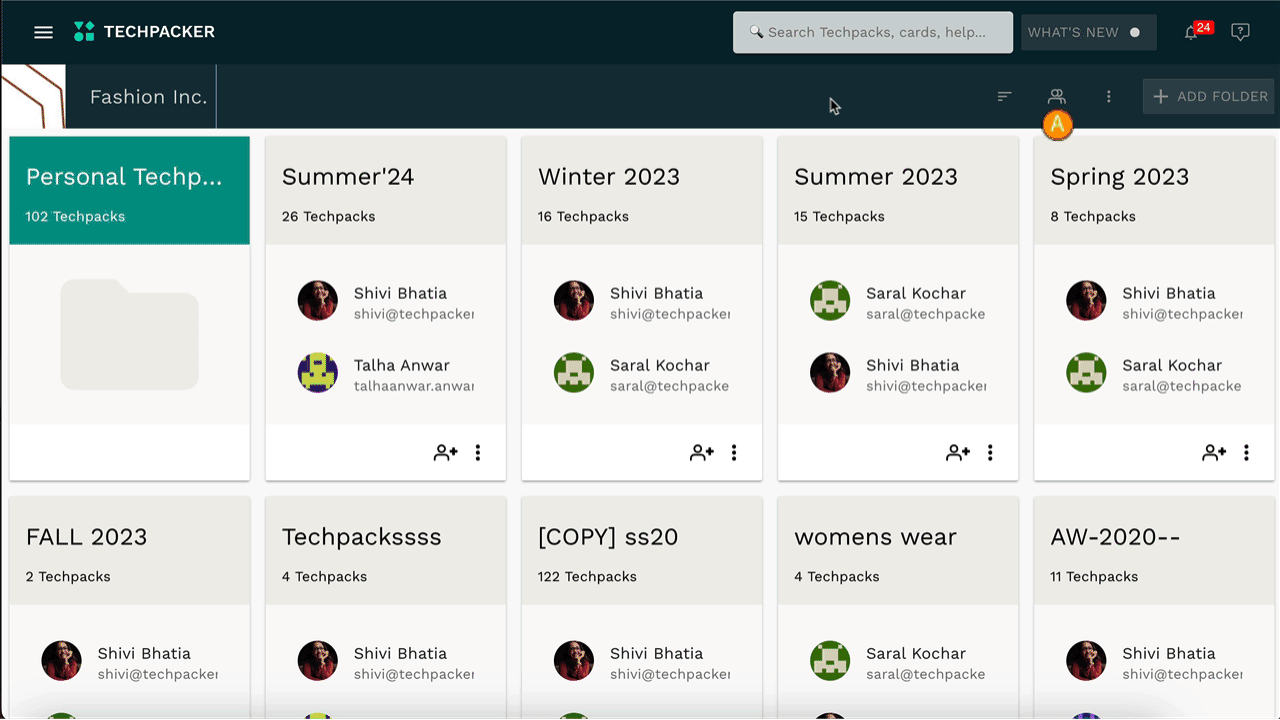Image resolution: width=1280 pixels, height=720 pixels.
Task: Click the empty folder icon in Personal Techpacks
Action: point(130,334)
